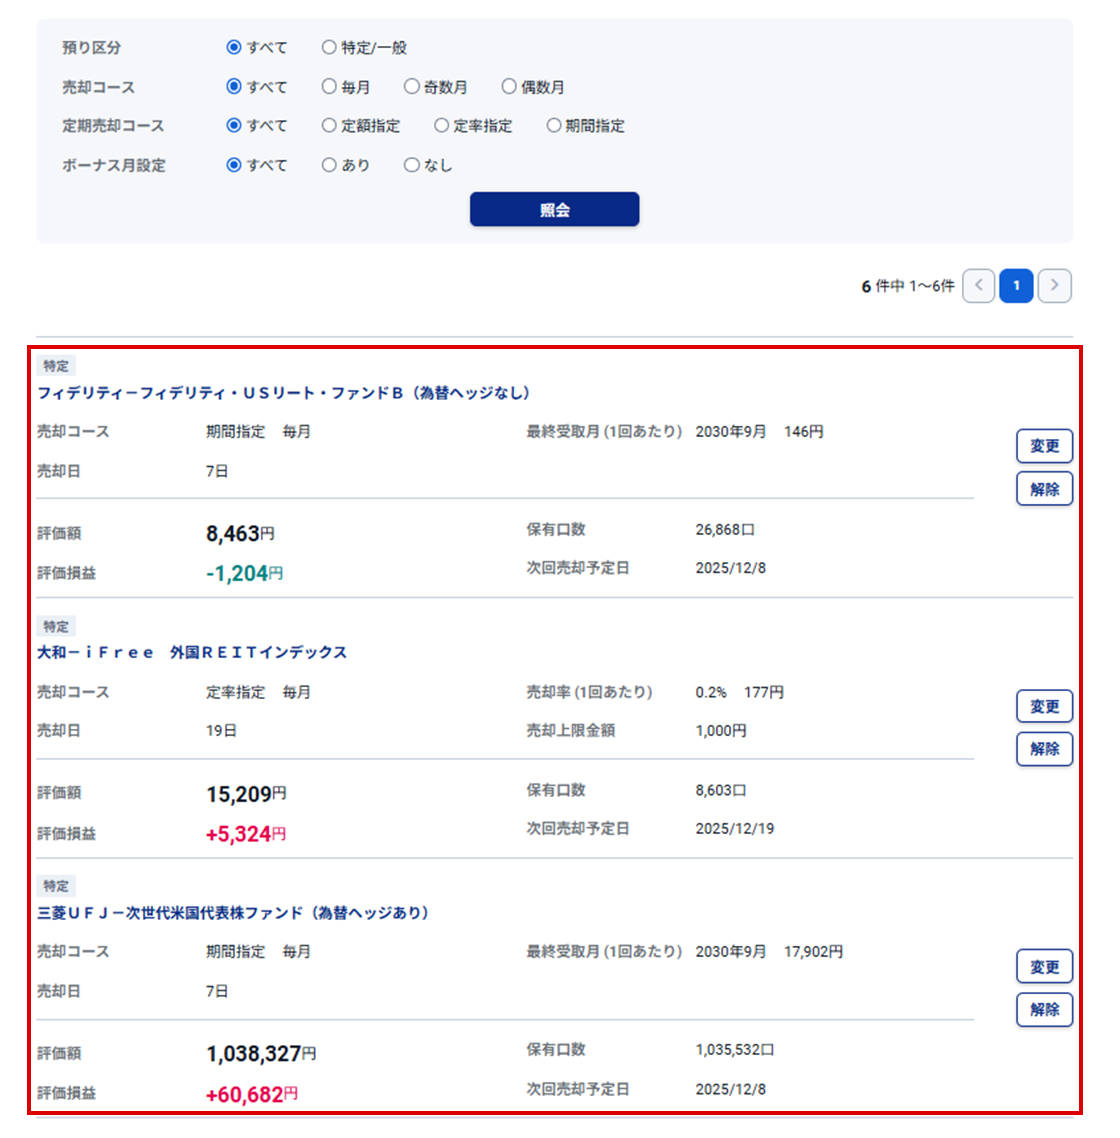The height and width of the screenshot is (1138, 1120).
Task: Select 毎月 for 売却コース
Action: [329, 87]
